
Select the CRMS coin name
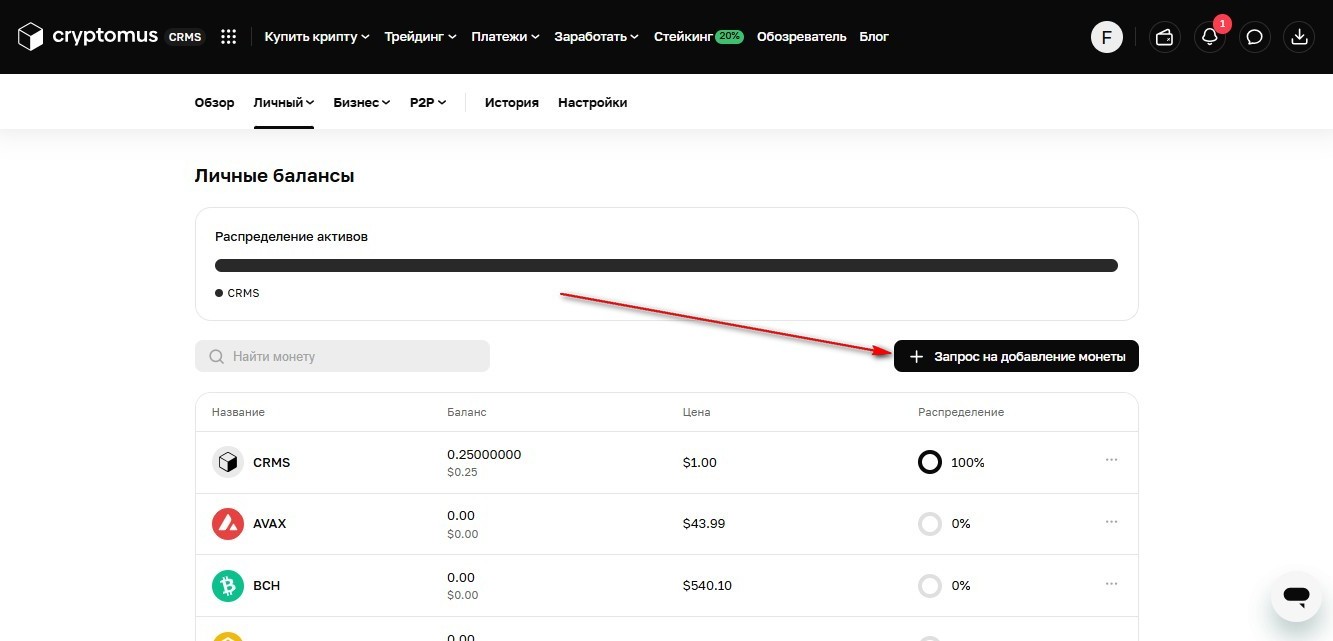(x=272, y=463)
